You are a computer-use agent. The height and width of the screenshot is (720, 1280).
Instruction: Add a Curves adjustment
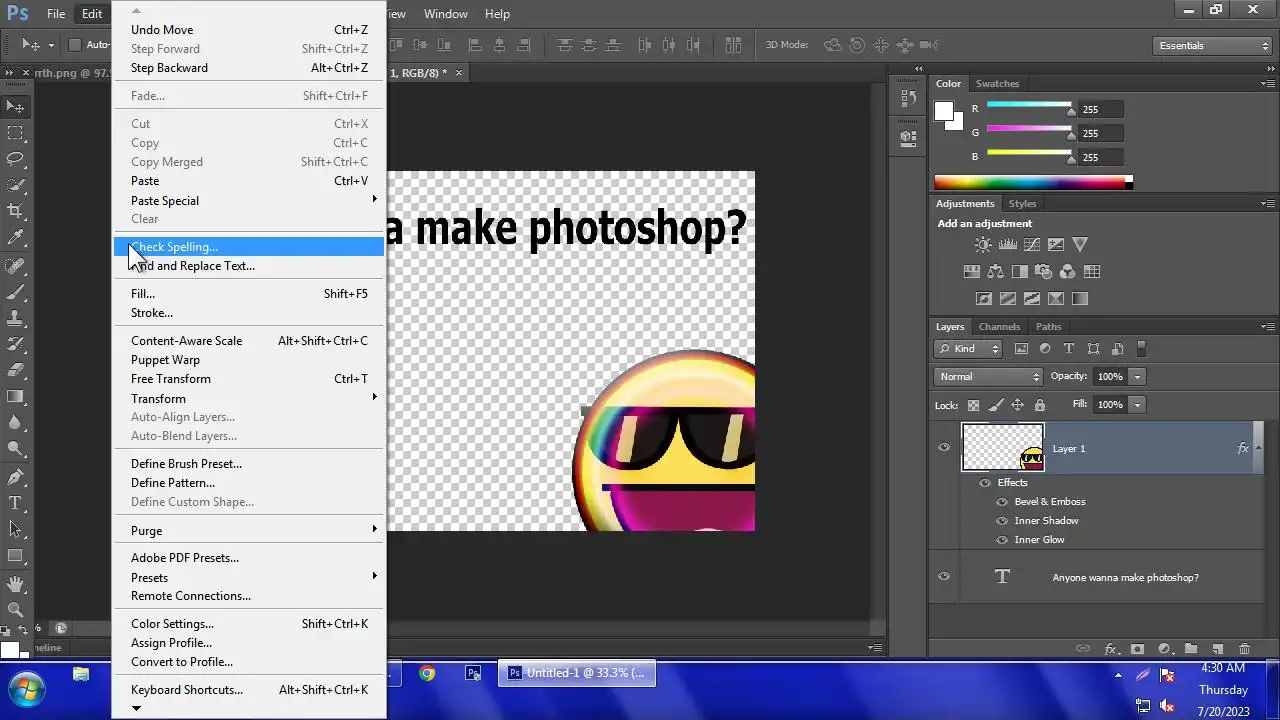click(1031, 245)
